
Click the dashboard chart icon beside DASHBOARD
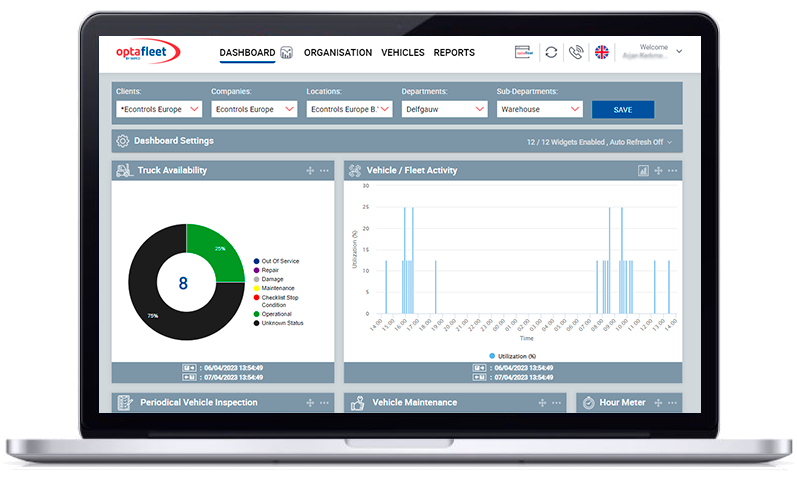click(x=287, y=52)
